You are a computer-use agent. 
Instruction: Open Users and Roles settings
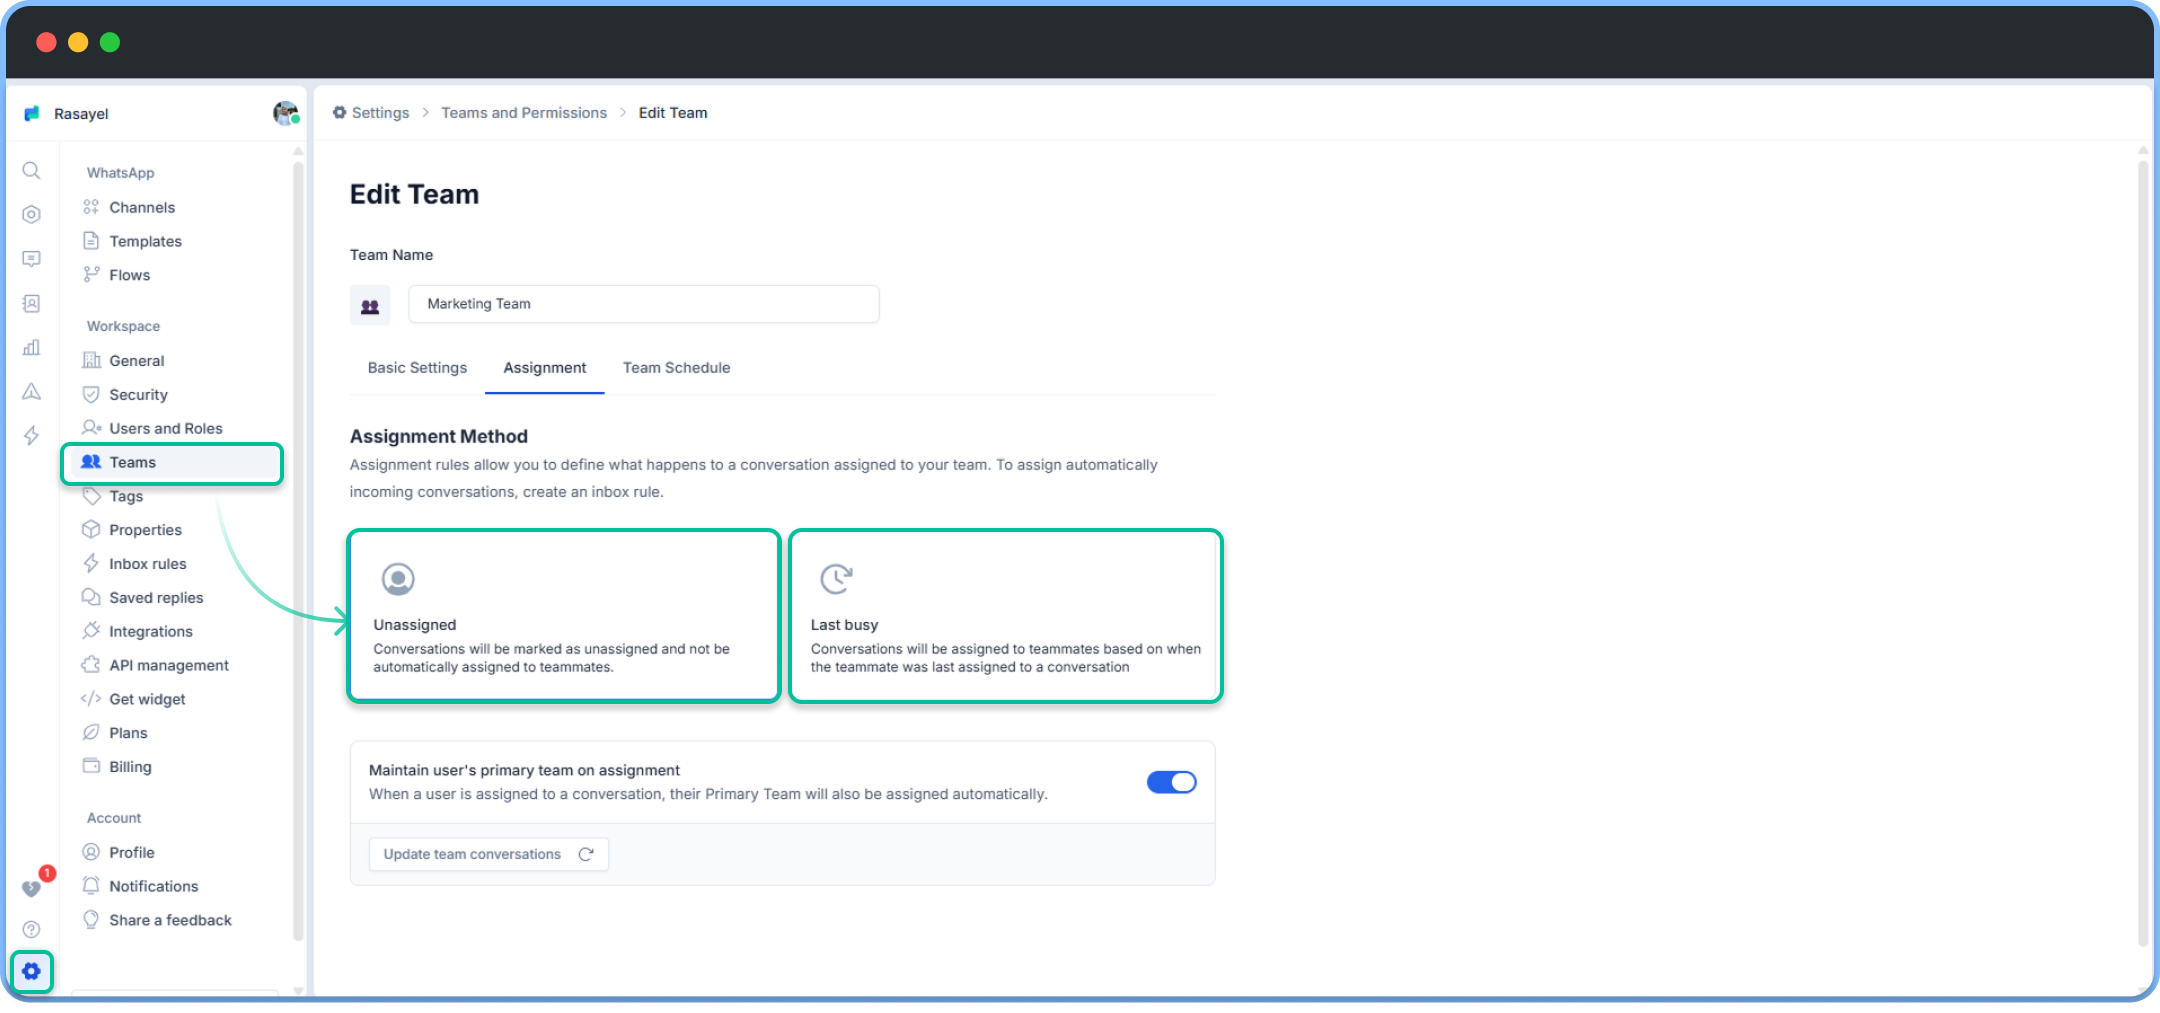[165, 428]
